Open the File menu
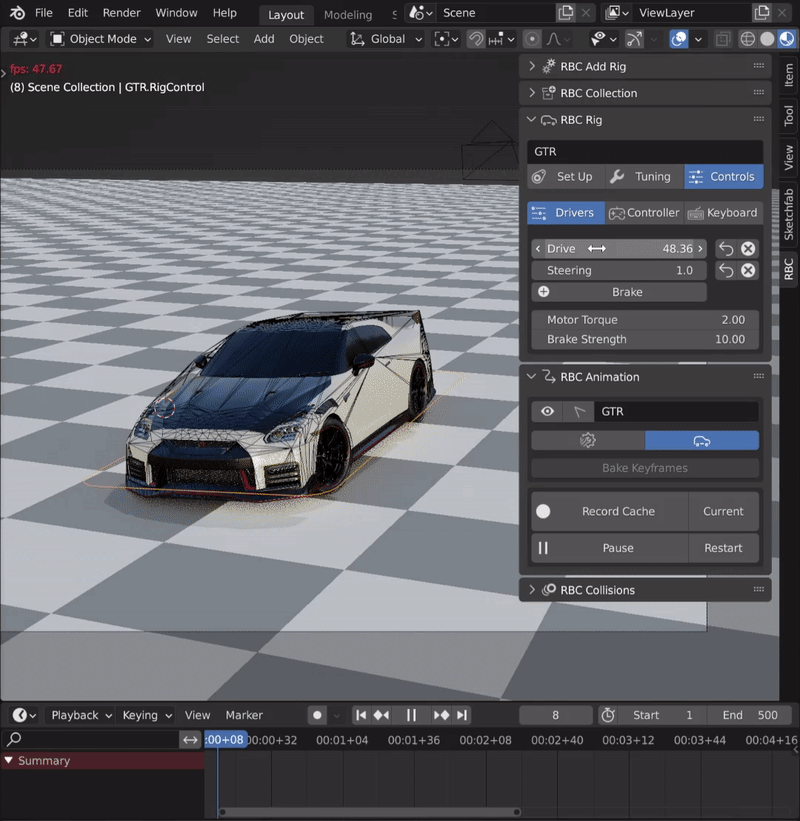Screen dimensions: 800x821 pyautogui.click(x=43, y=13)
